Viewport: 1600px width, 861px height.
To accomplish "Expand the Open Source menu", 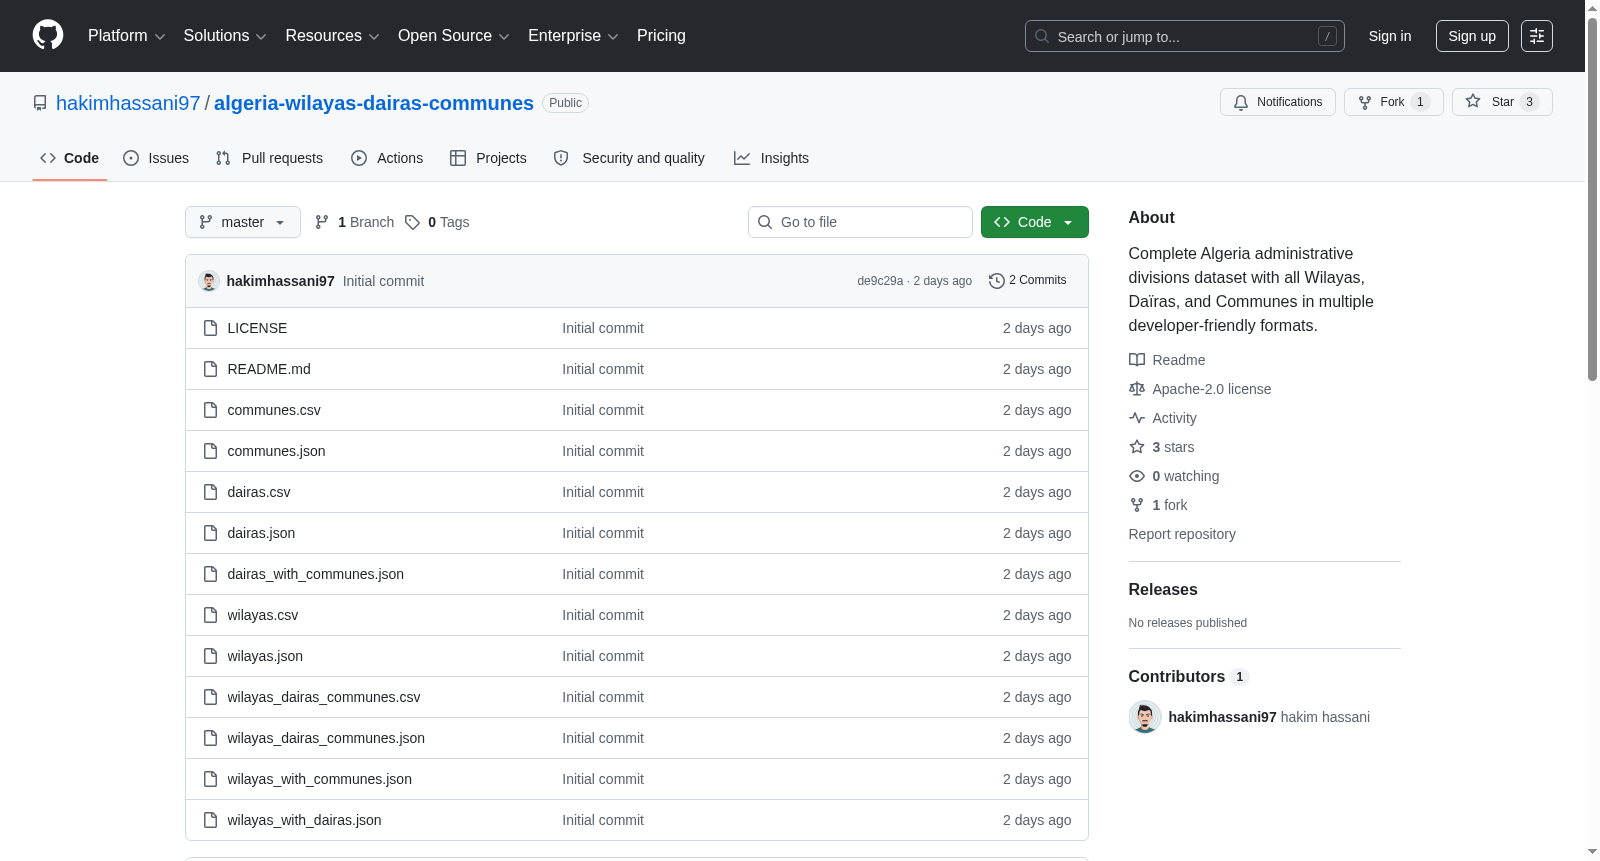I will (x=454, y=36).
